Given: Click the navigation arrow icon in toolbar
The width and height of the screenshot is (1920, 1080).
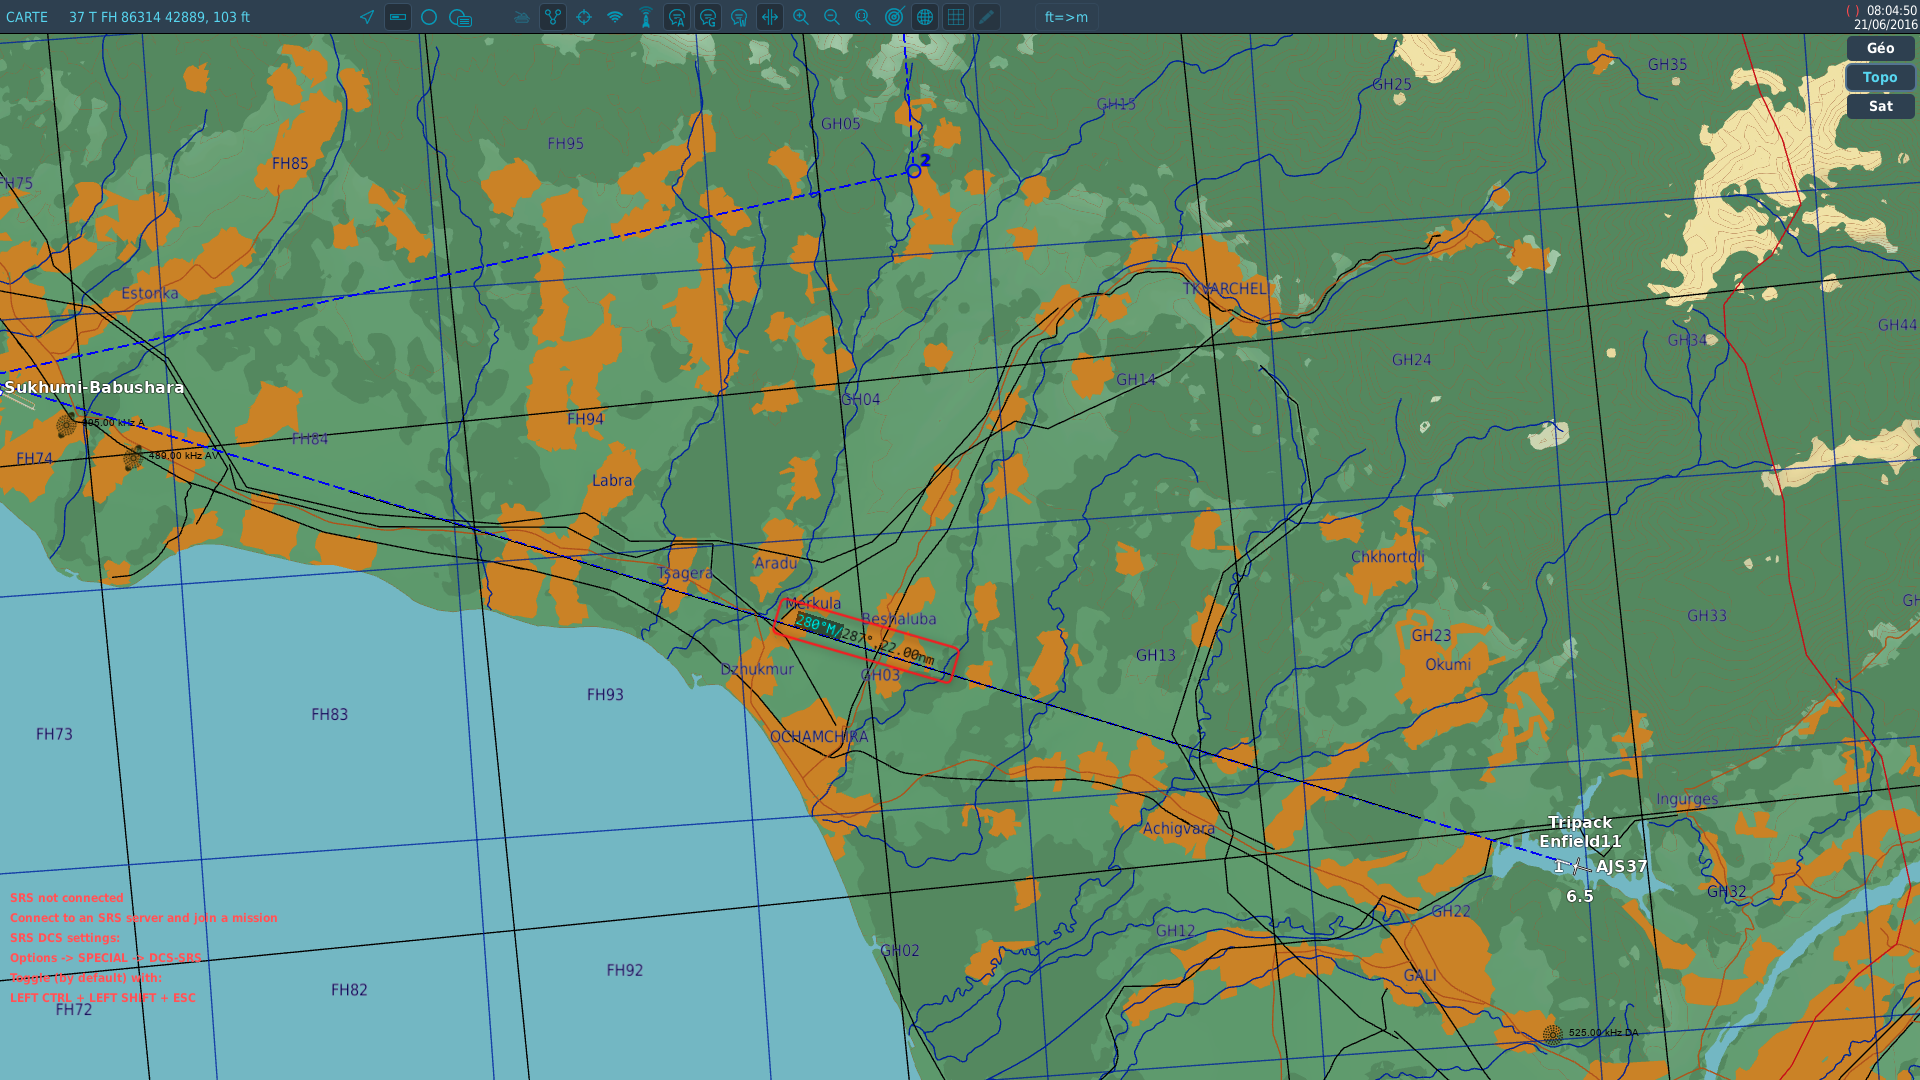Looking at the screenshot, I should [367, 17].
